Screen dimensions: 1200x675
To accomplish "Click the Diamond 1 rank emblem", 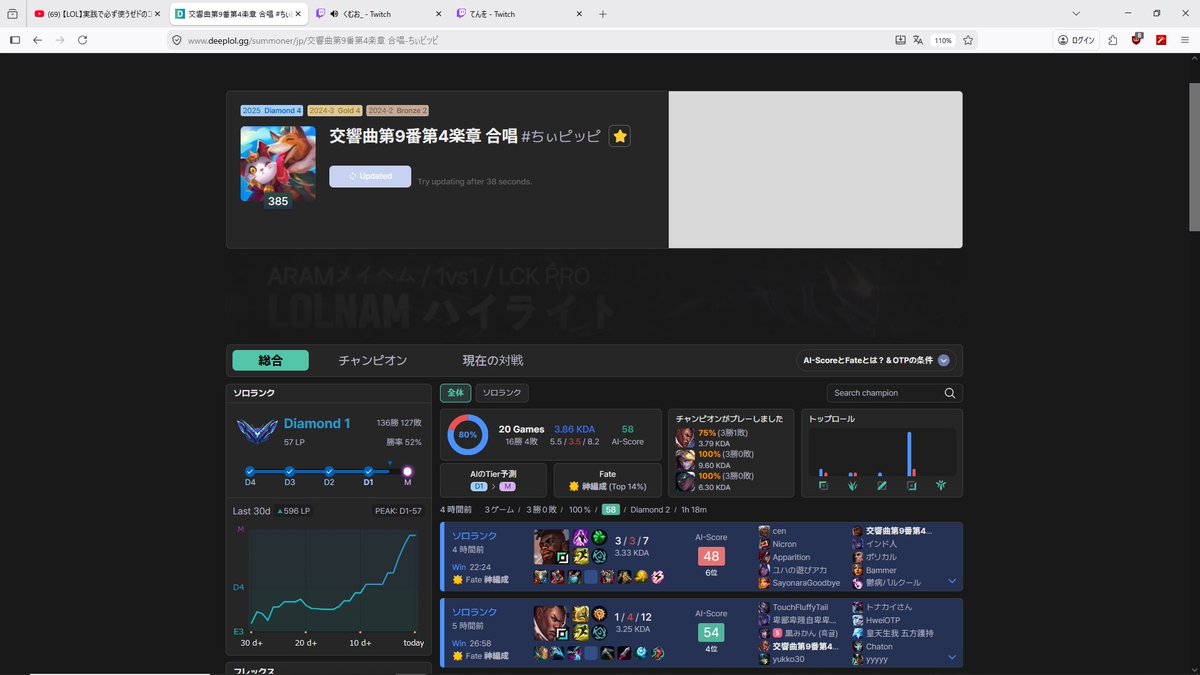I will point(256,430).
